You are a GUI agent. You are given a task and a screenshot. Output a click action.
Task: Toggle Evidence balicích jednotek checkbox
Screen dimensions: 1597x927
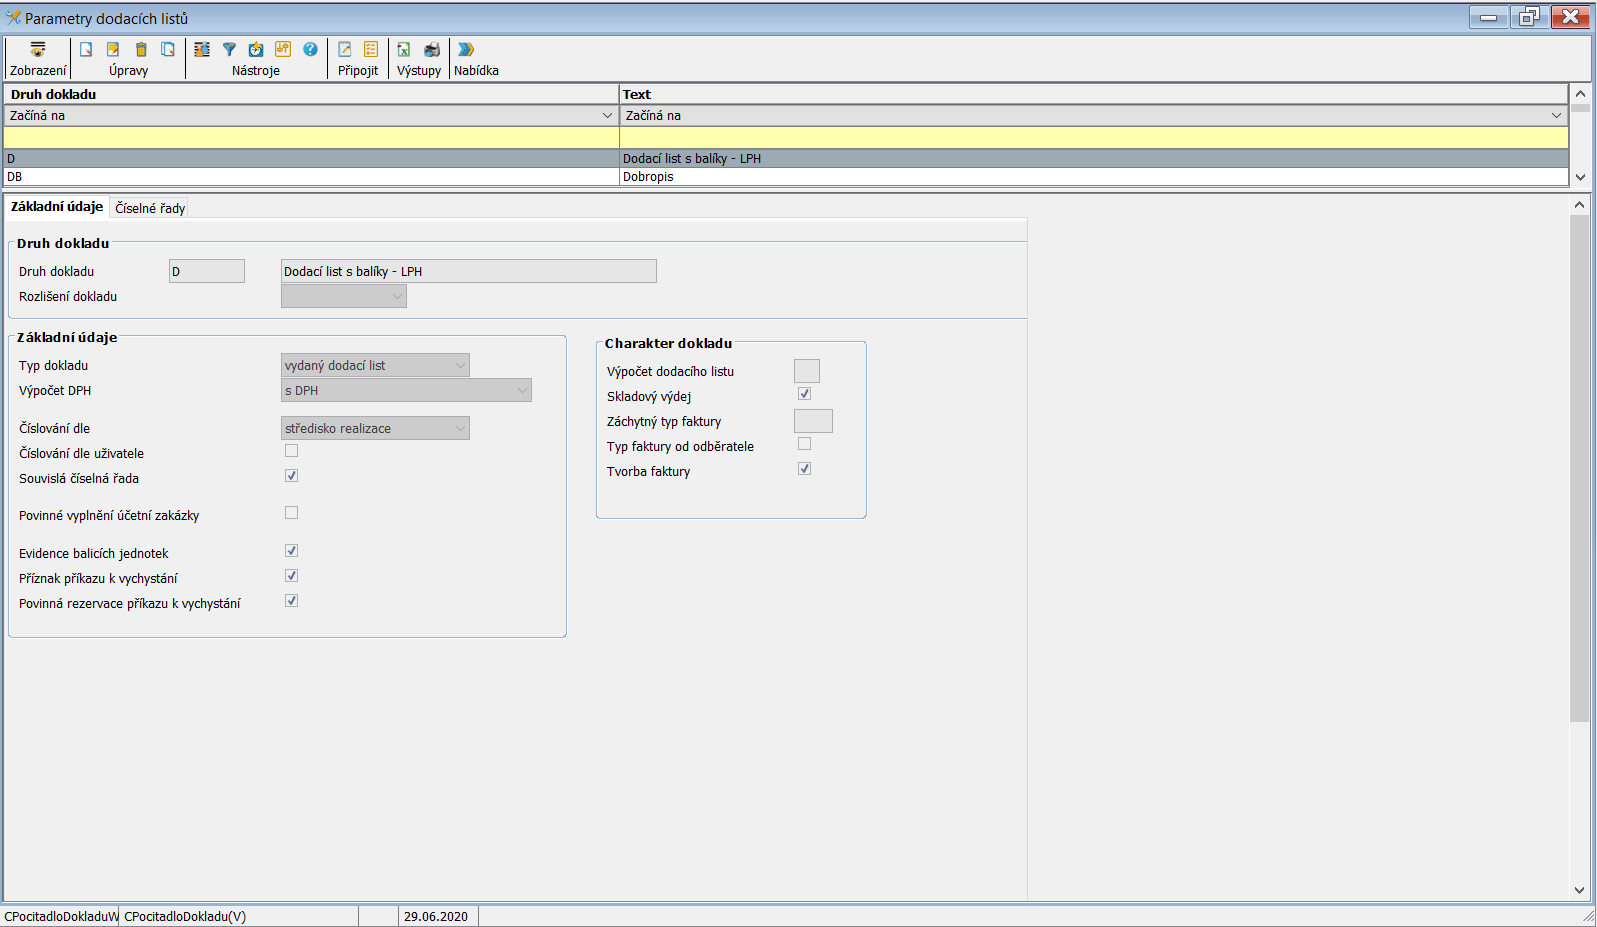291,551
